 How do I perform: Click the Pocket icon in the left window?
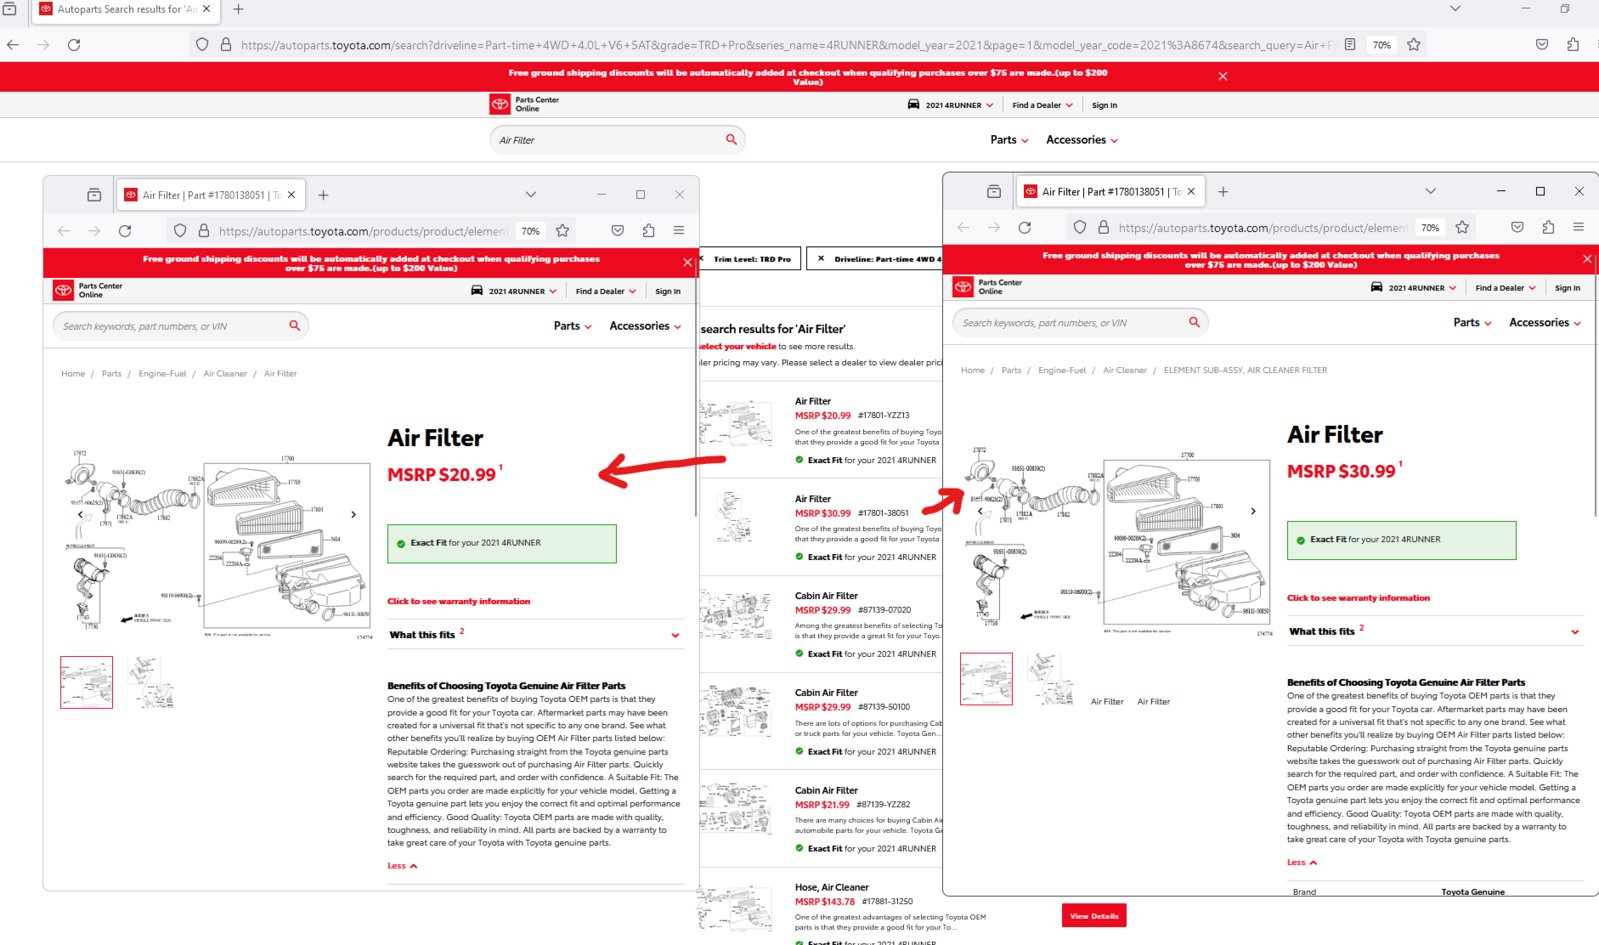[618, 231]
